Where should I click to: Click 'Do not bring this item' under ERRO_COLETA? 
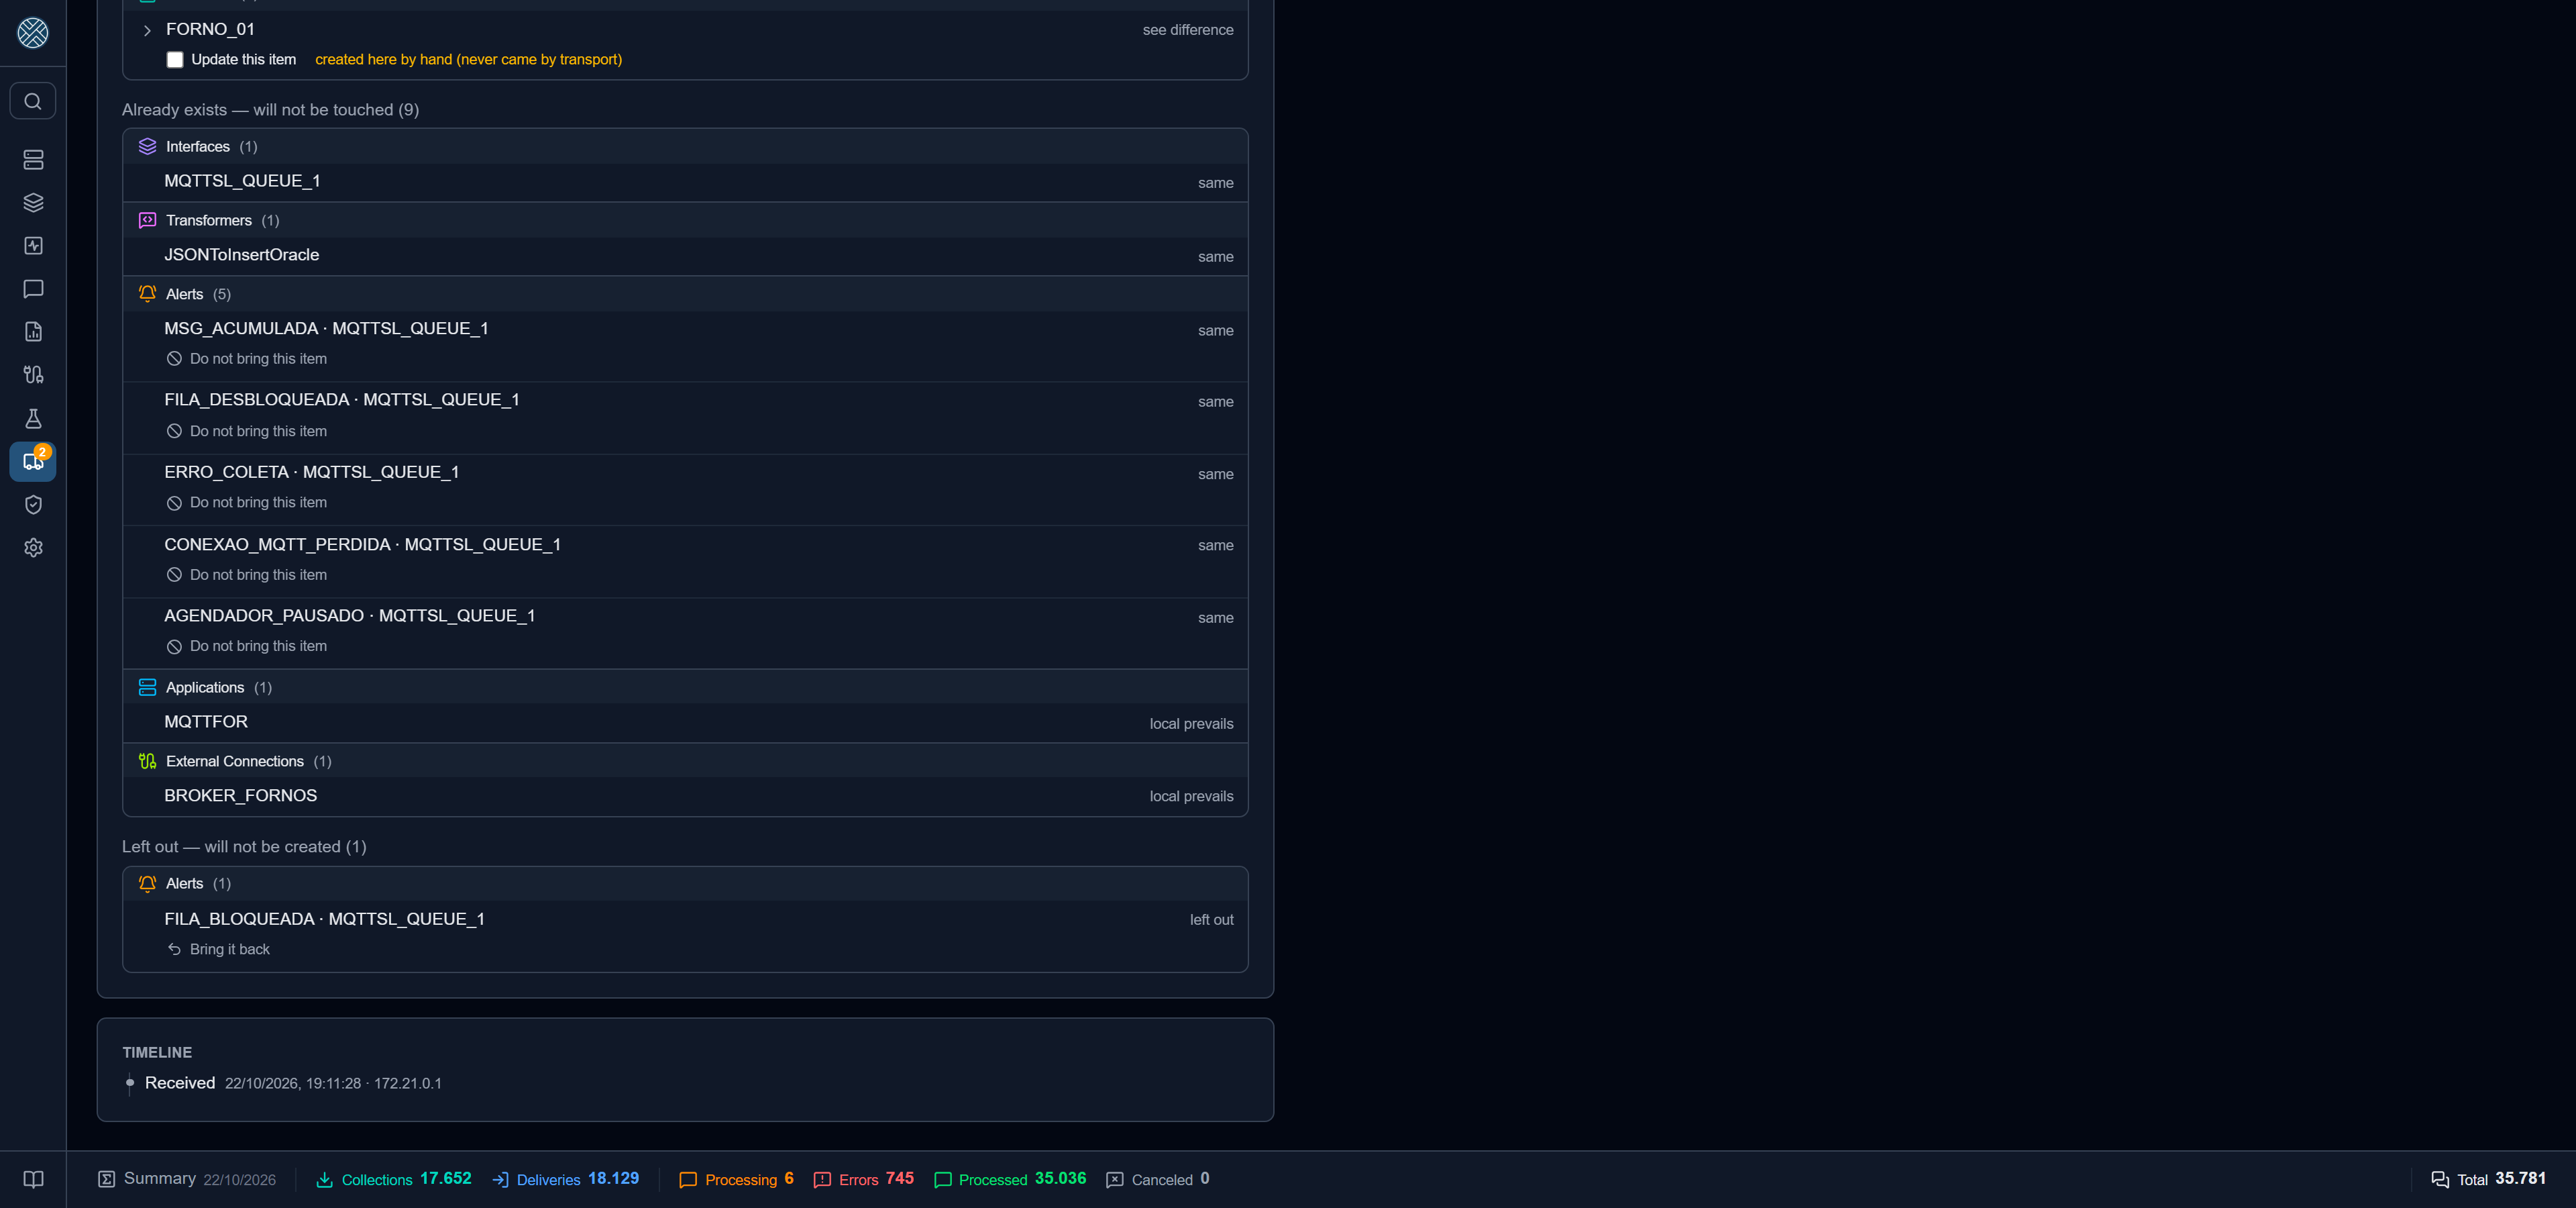pyautogui.click(x=247, y=503)
